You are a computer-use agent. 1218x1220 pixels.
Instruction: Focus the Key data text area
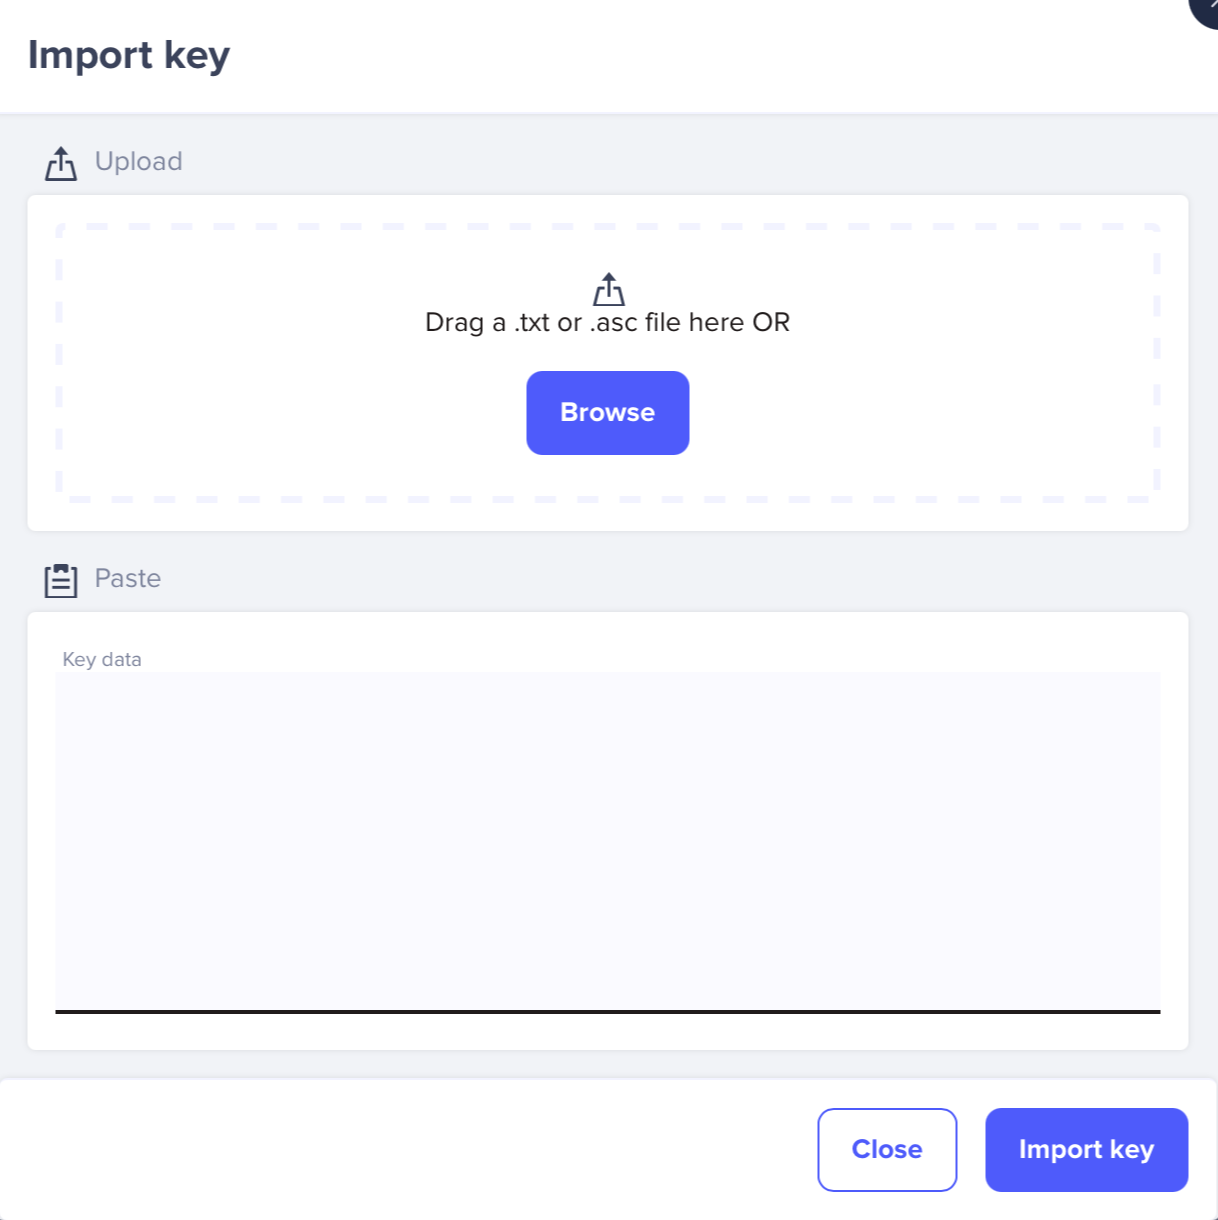(608, 841)
